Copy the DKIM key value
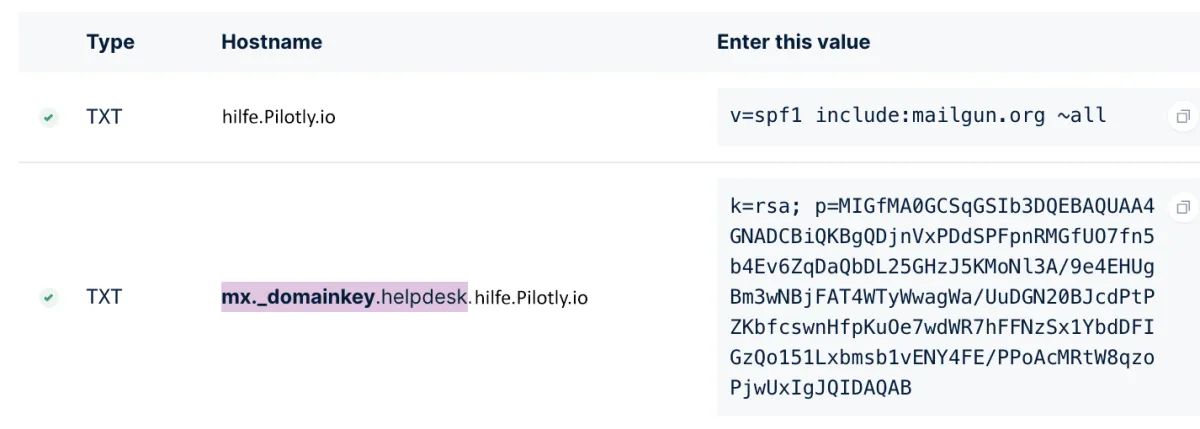Viewport: 1200px width, 429px height. (1182, 208)
